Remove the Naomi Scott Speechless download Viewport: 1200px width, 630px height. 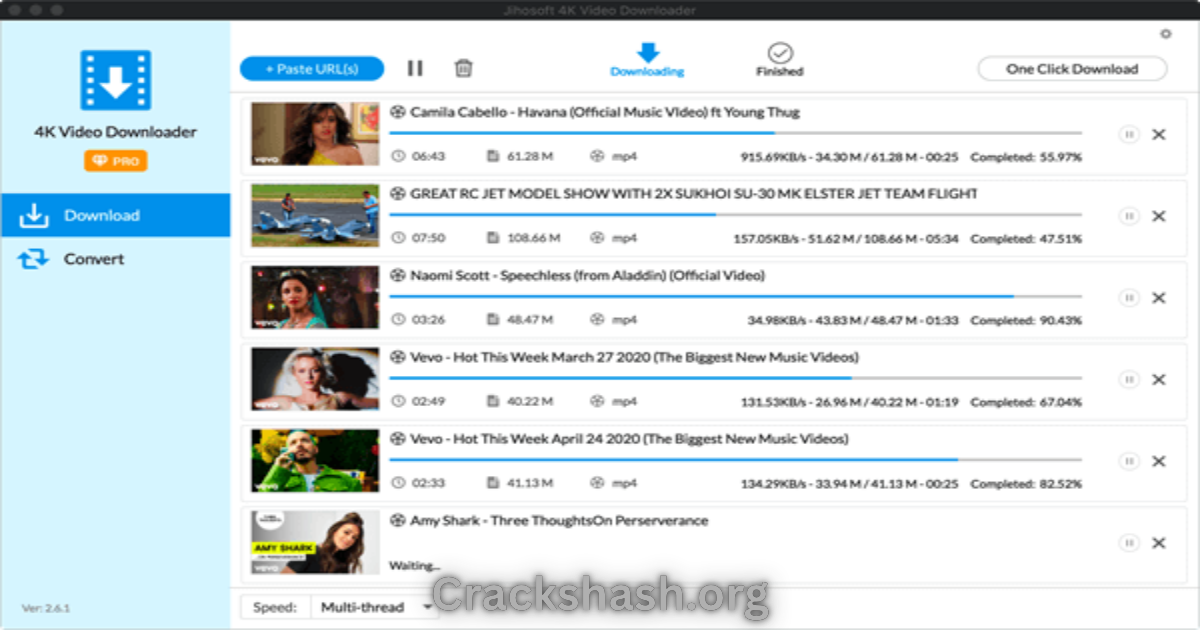click(x=1159, y=298)
